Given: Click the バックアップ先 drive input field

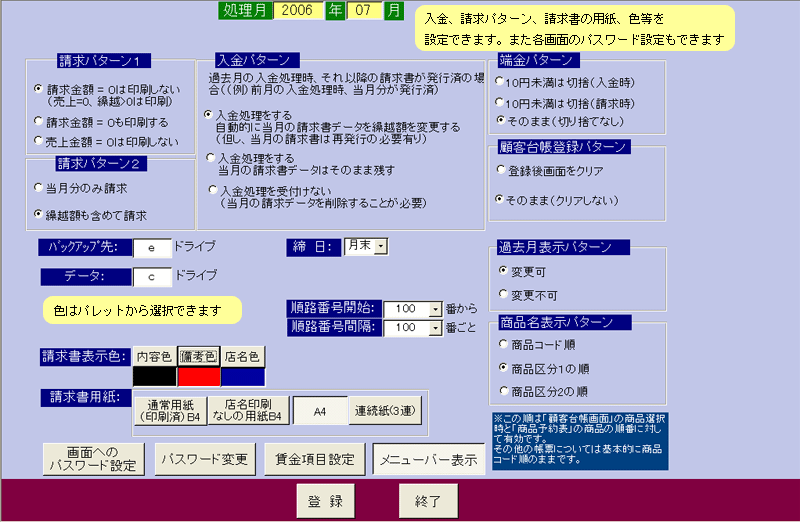Looking at the screenshot, I should point(152,248).
